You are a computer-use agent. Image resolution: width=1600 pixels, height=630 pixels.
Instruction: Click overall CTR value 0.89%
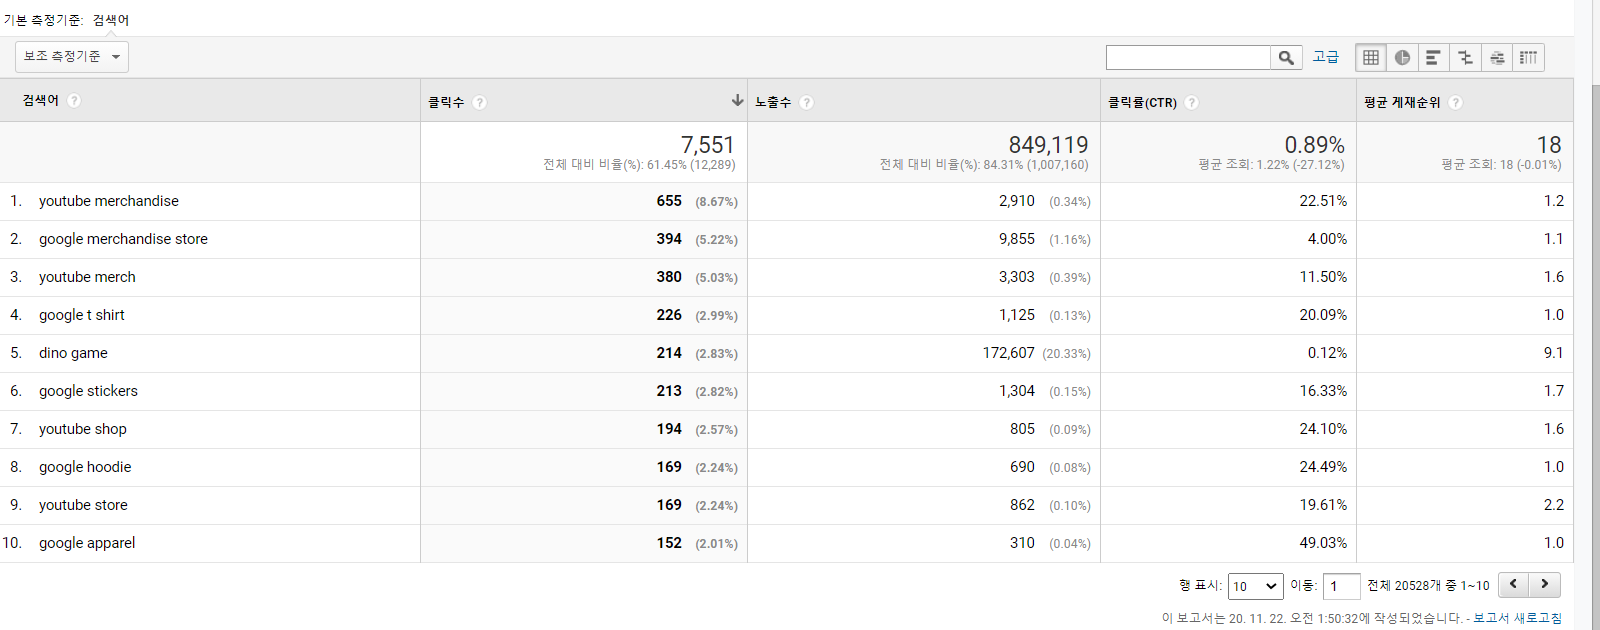1314,145
